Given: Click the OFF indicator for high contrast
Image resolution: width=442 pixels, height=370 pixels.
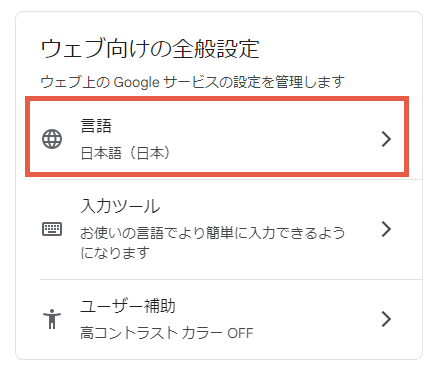Looking at the screenshot, I should click(x=240, y=333).
